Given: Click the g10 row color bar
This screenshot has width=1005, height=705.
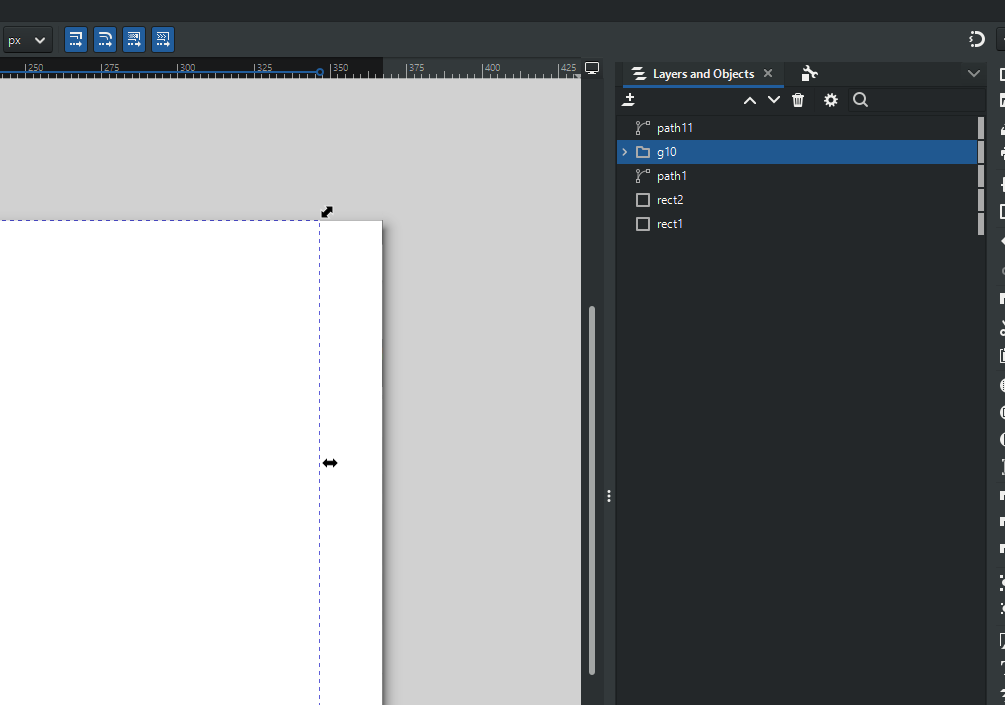Looking at the screenshot, I should pos(981,152).
